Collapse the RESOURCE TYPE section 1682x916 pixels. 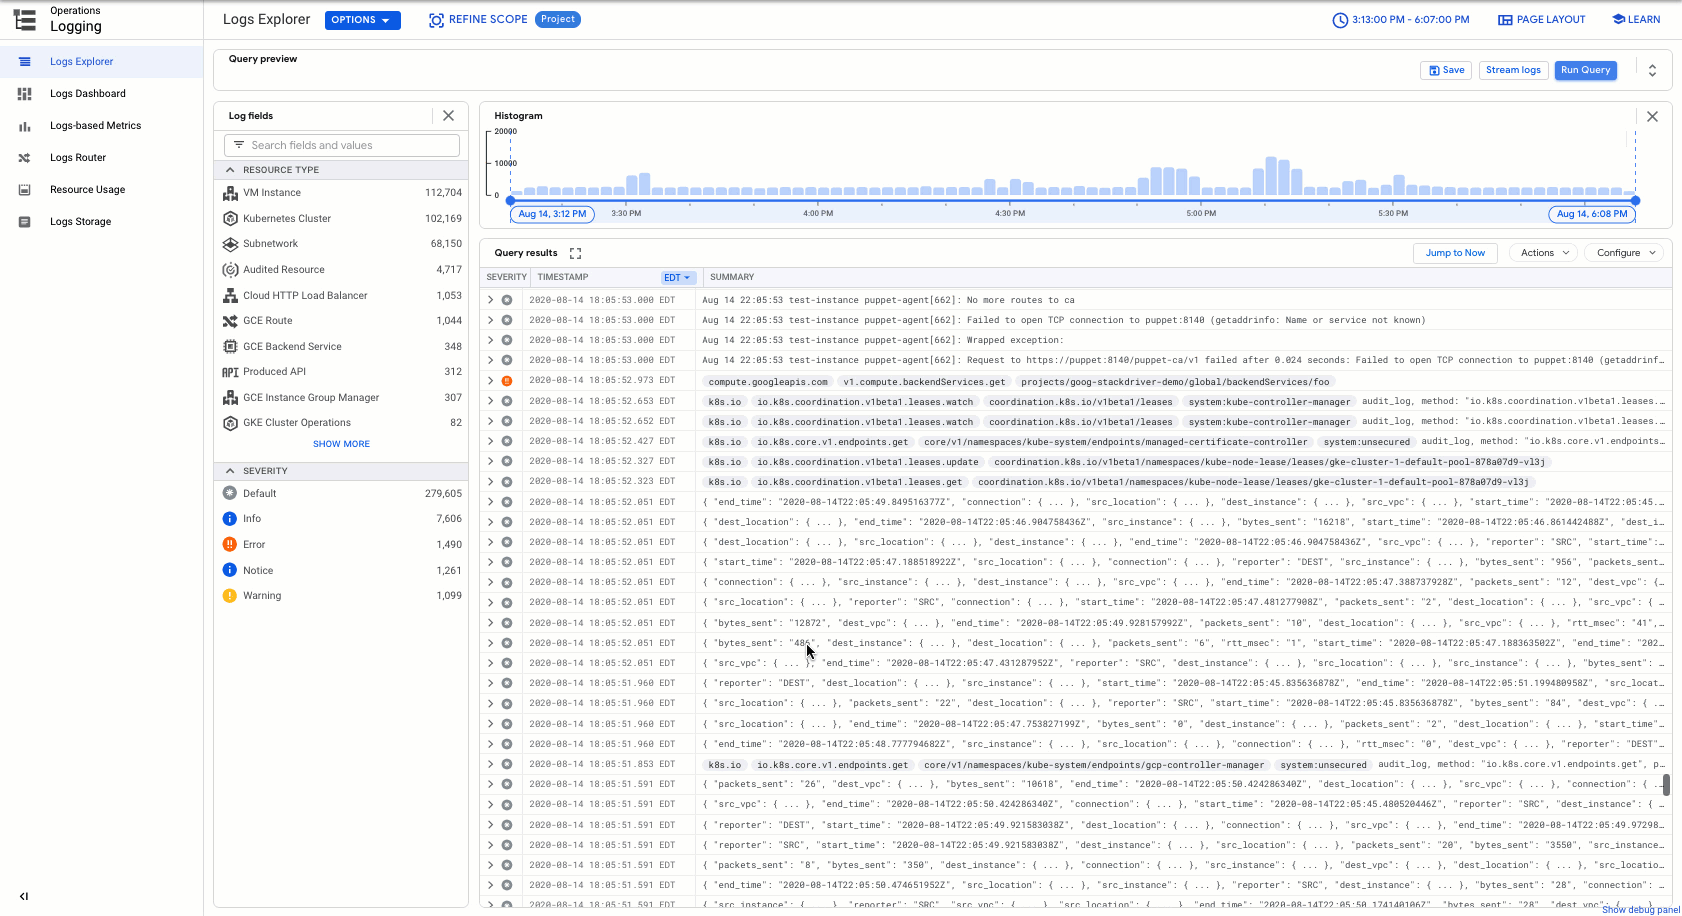(x=230, y=170)
